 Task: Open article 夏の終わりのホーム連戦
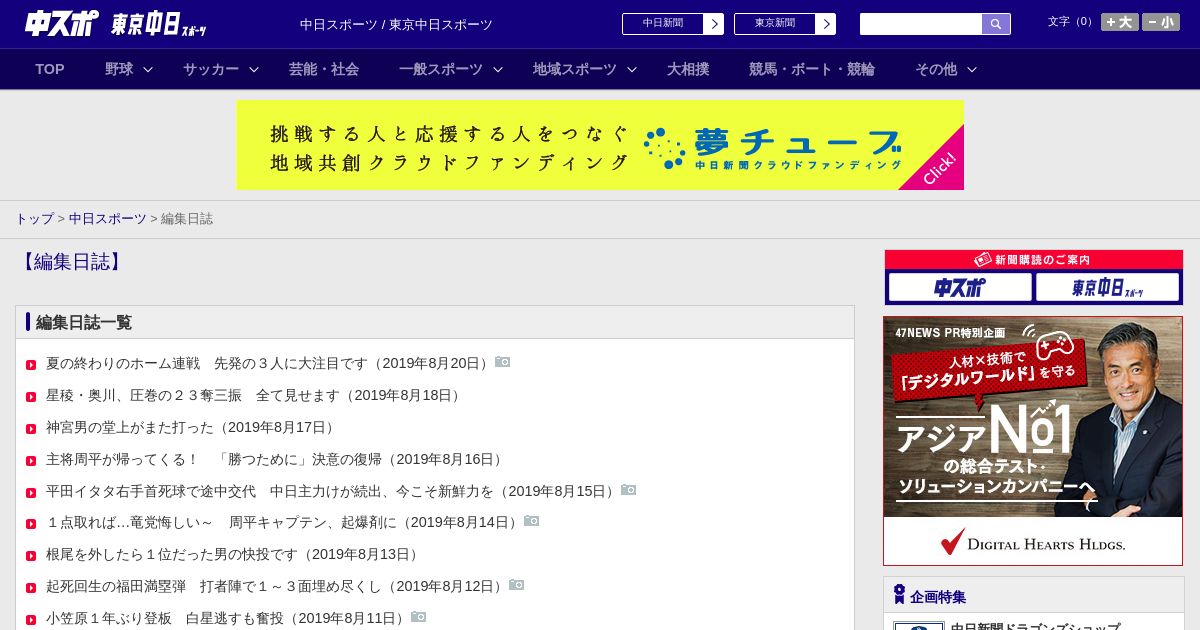point(268,364)
